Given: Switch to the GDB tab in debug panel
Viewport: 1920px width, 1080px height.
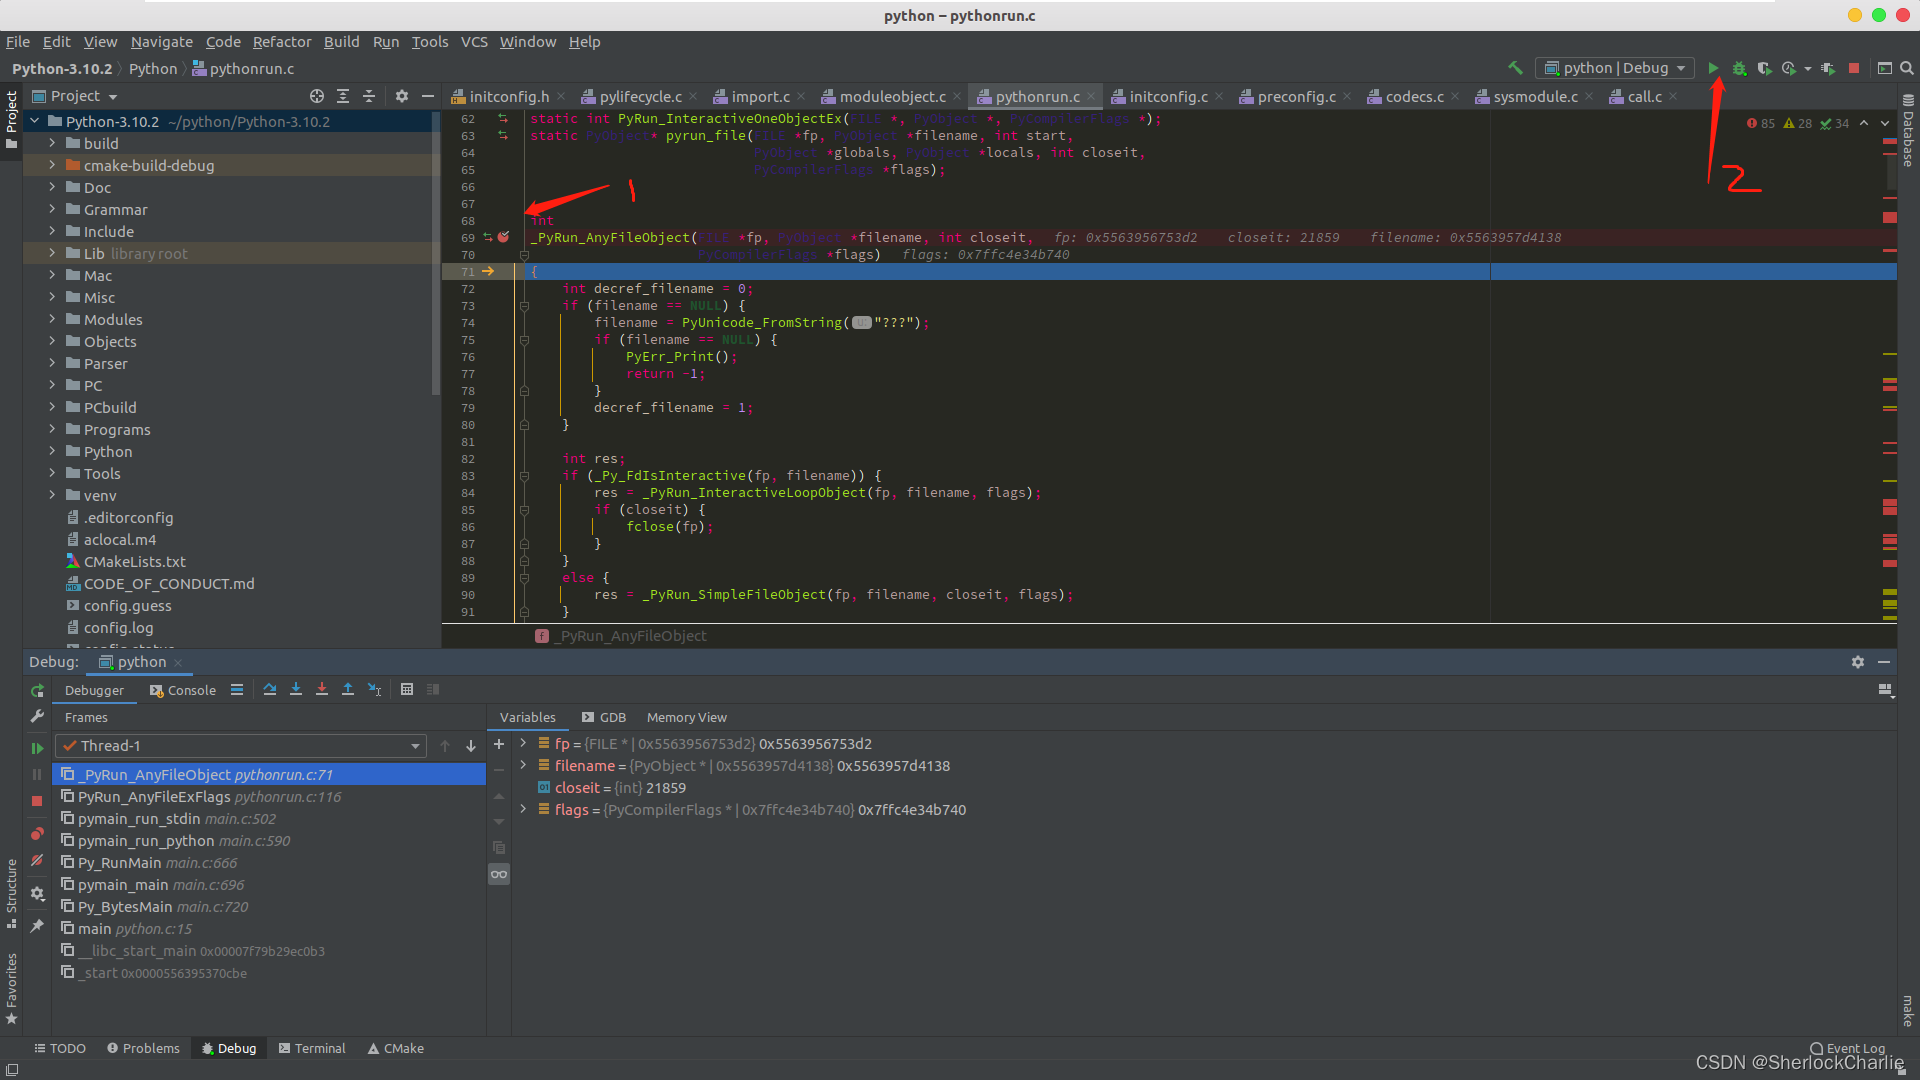Looking at the screenshot, I should point(605,717).
